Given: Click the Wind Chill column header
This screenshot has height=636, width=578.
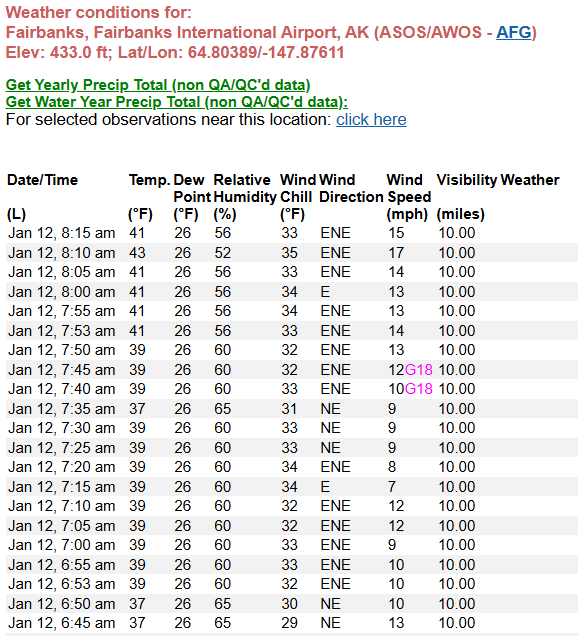Looking at the screenshot, I should [x=298, y=188].
